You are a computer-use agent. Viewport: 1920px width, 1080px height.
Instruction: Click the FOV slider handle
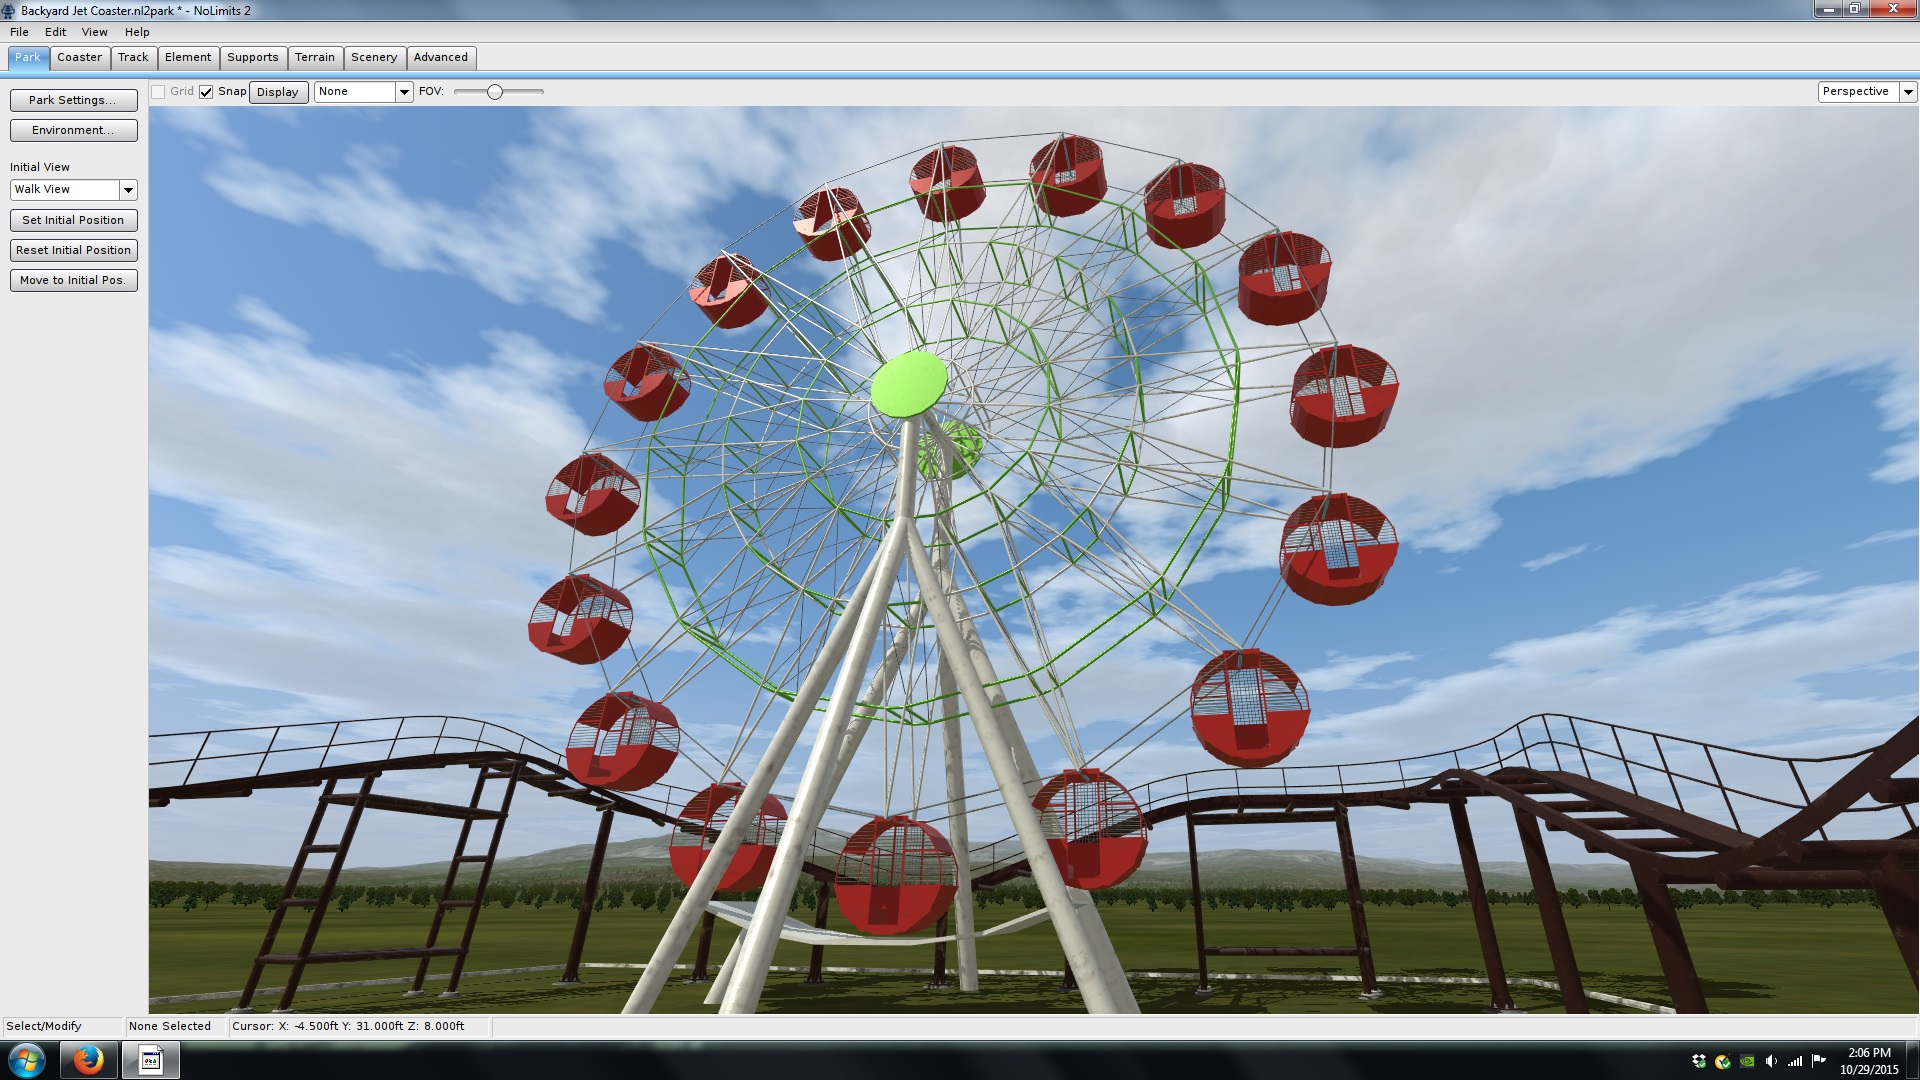(x=495, y=92)
